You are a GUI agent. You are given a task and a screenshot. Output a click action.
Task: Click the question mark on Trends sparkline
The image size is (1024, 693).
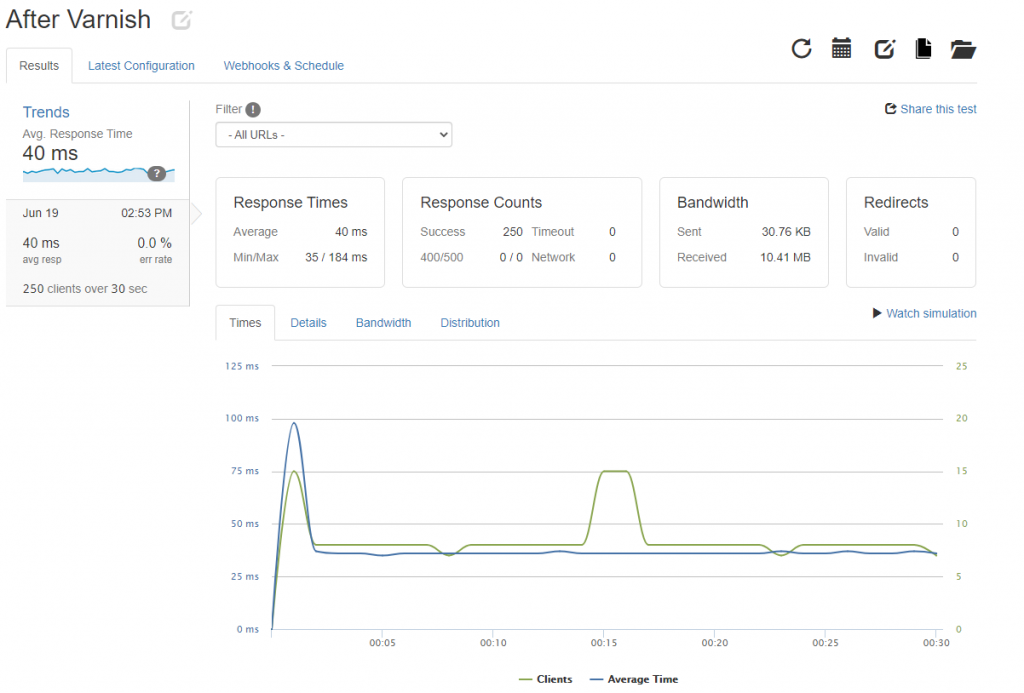coord(156,173)
